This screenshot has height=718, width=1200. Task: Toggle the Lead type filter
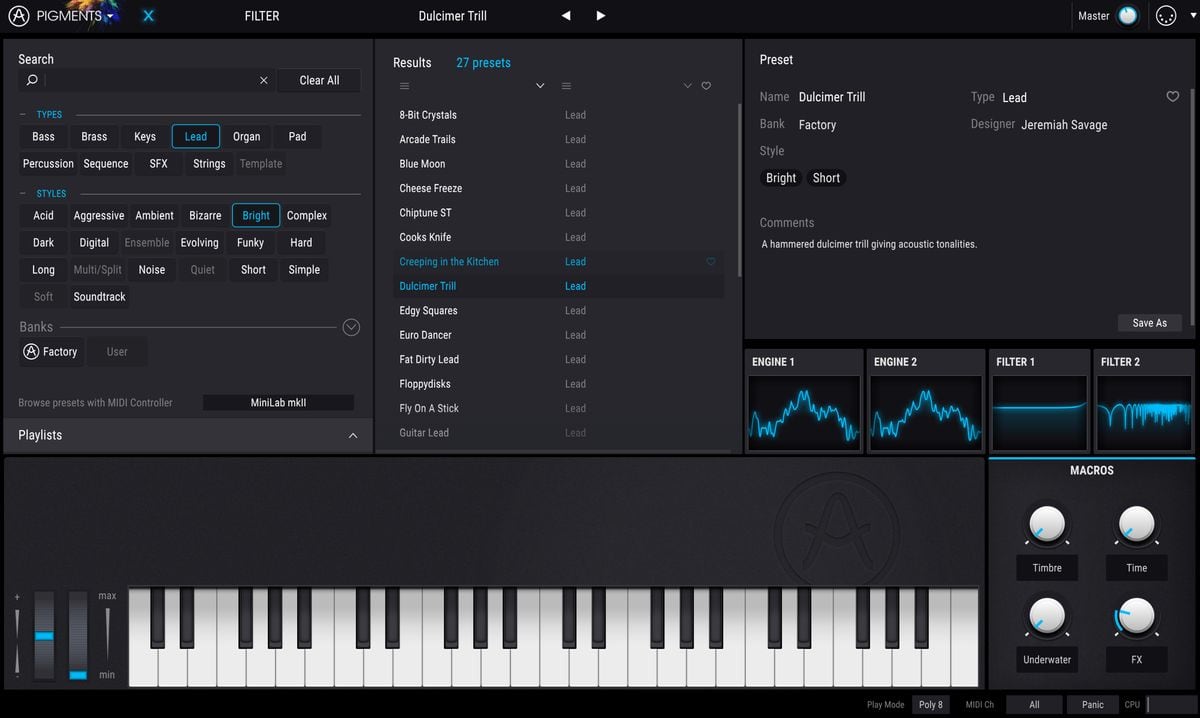195,137
